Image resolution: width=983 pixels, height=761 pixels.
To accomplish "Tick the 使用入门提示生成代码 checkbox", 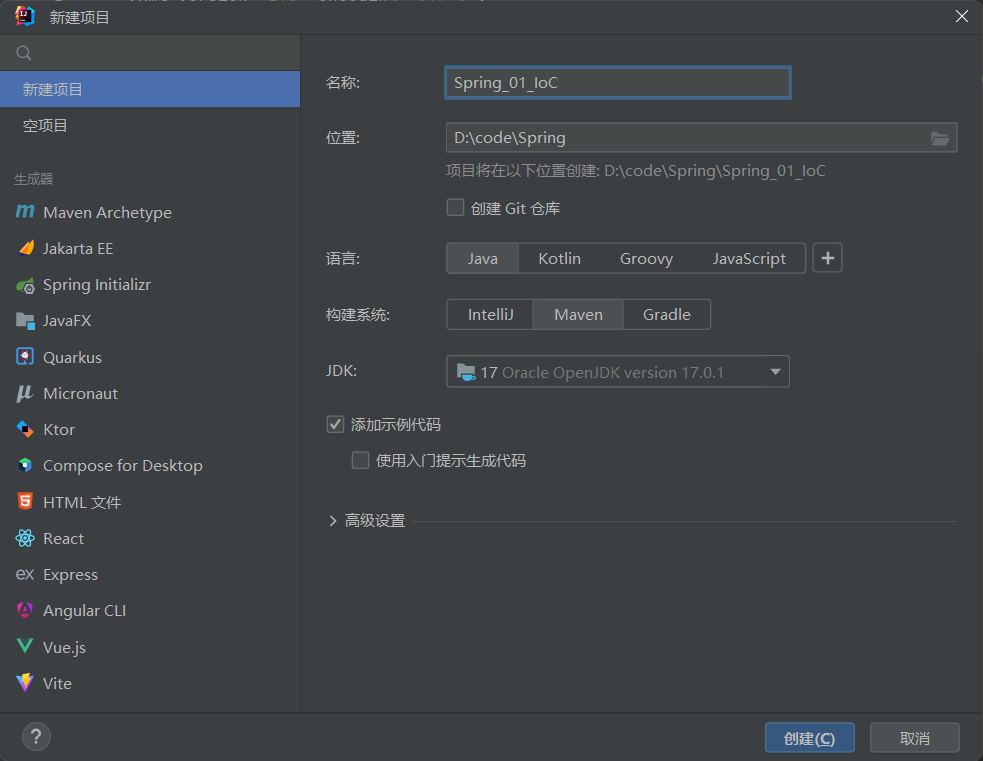I will click(x=361, y=460).
